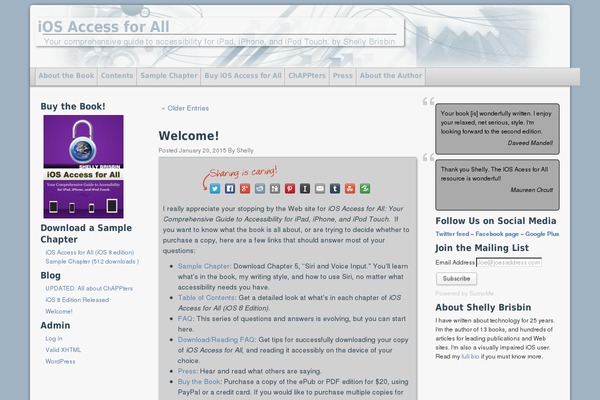The width and height of the screenshot is (600, 400).
Task: Share the post by email icon
Action: (320, 188)
